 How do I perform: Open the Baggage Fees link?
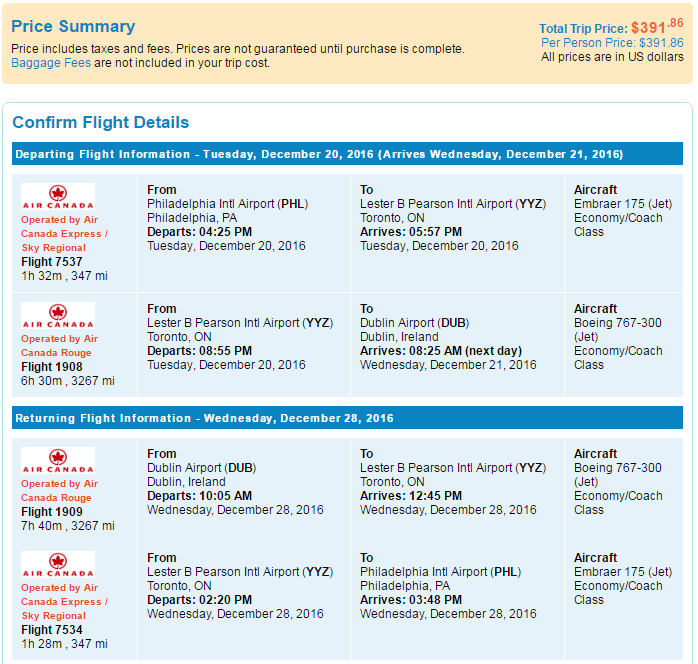[x=51, y=63]
